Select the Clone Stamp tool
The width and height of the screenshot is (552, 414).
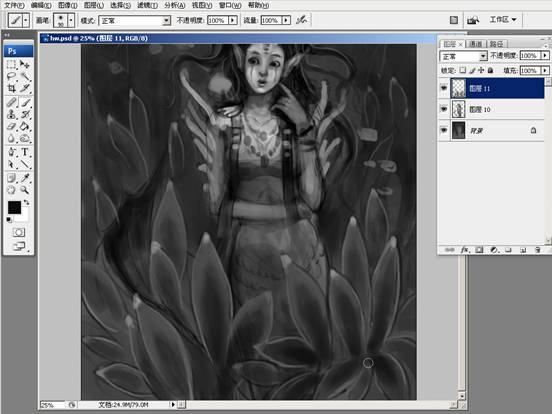[11, 114]
